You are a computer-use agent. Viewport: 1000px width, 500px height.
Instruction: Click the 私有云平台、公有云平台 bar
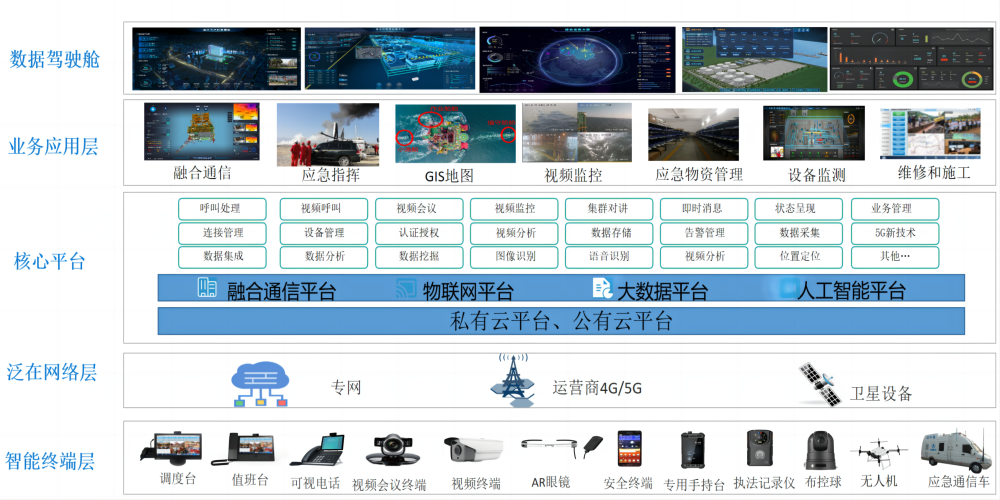click(561, 321)
